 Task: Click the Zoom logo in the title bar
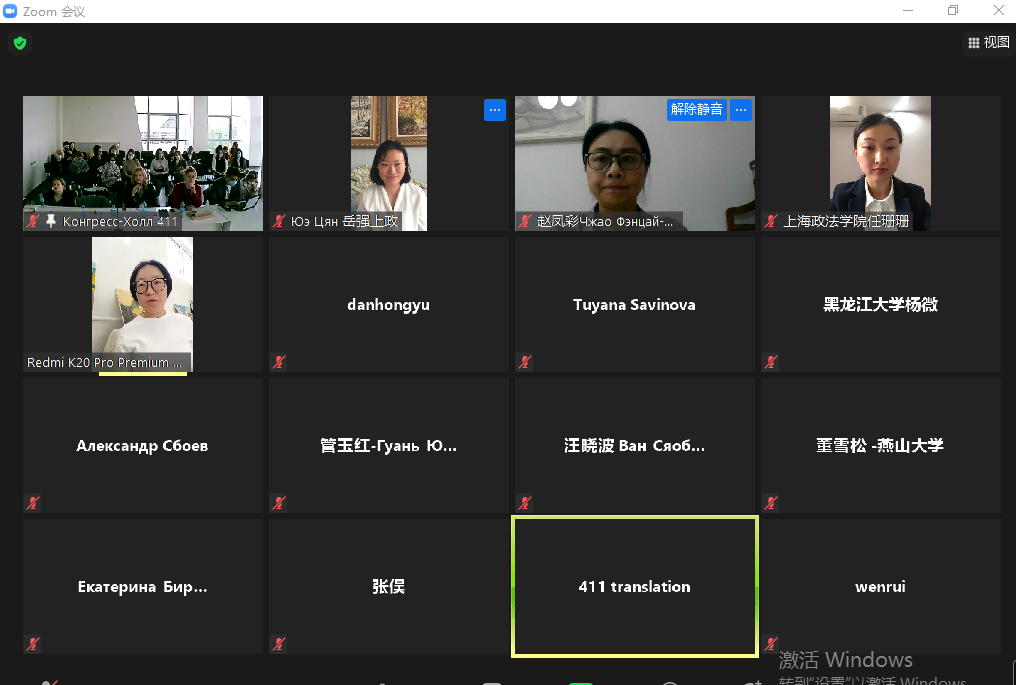[11, 10]
